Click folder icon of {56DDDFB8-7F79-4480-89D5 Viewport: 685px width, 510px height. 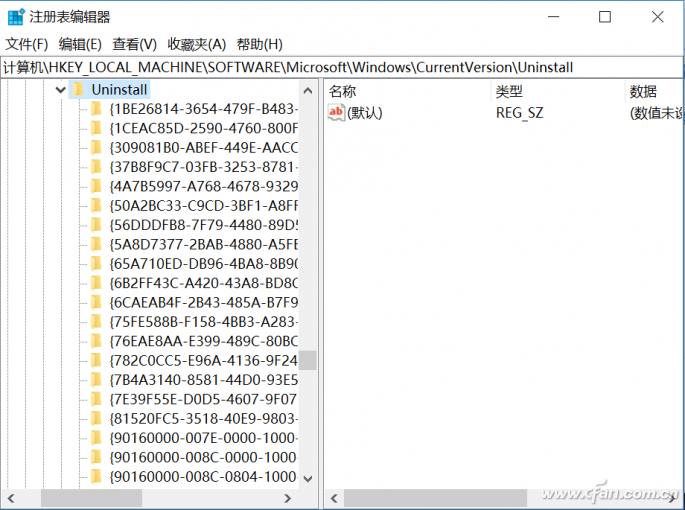[x=97, y=225]
